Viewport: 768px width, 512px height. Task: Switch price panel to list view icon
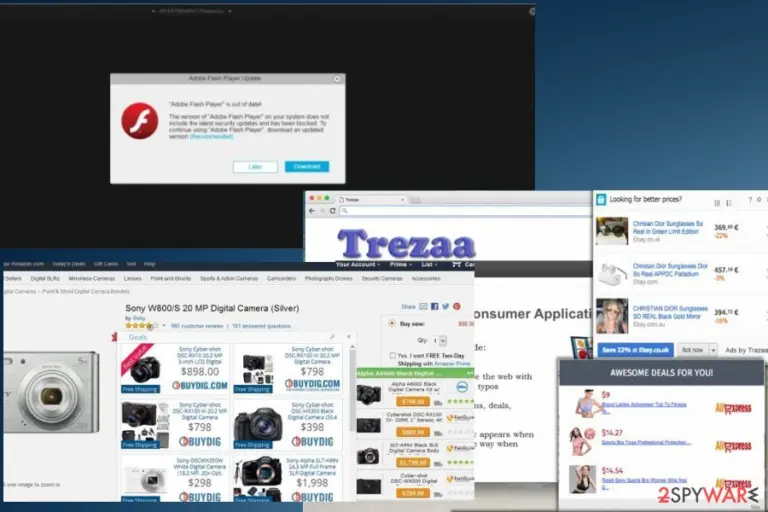(x=729, y=202)
